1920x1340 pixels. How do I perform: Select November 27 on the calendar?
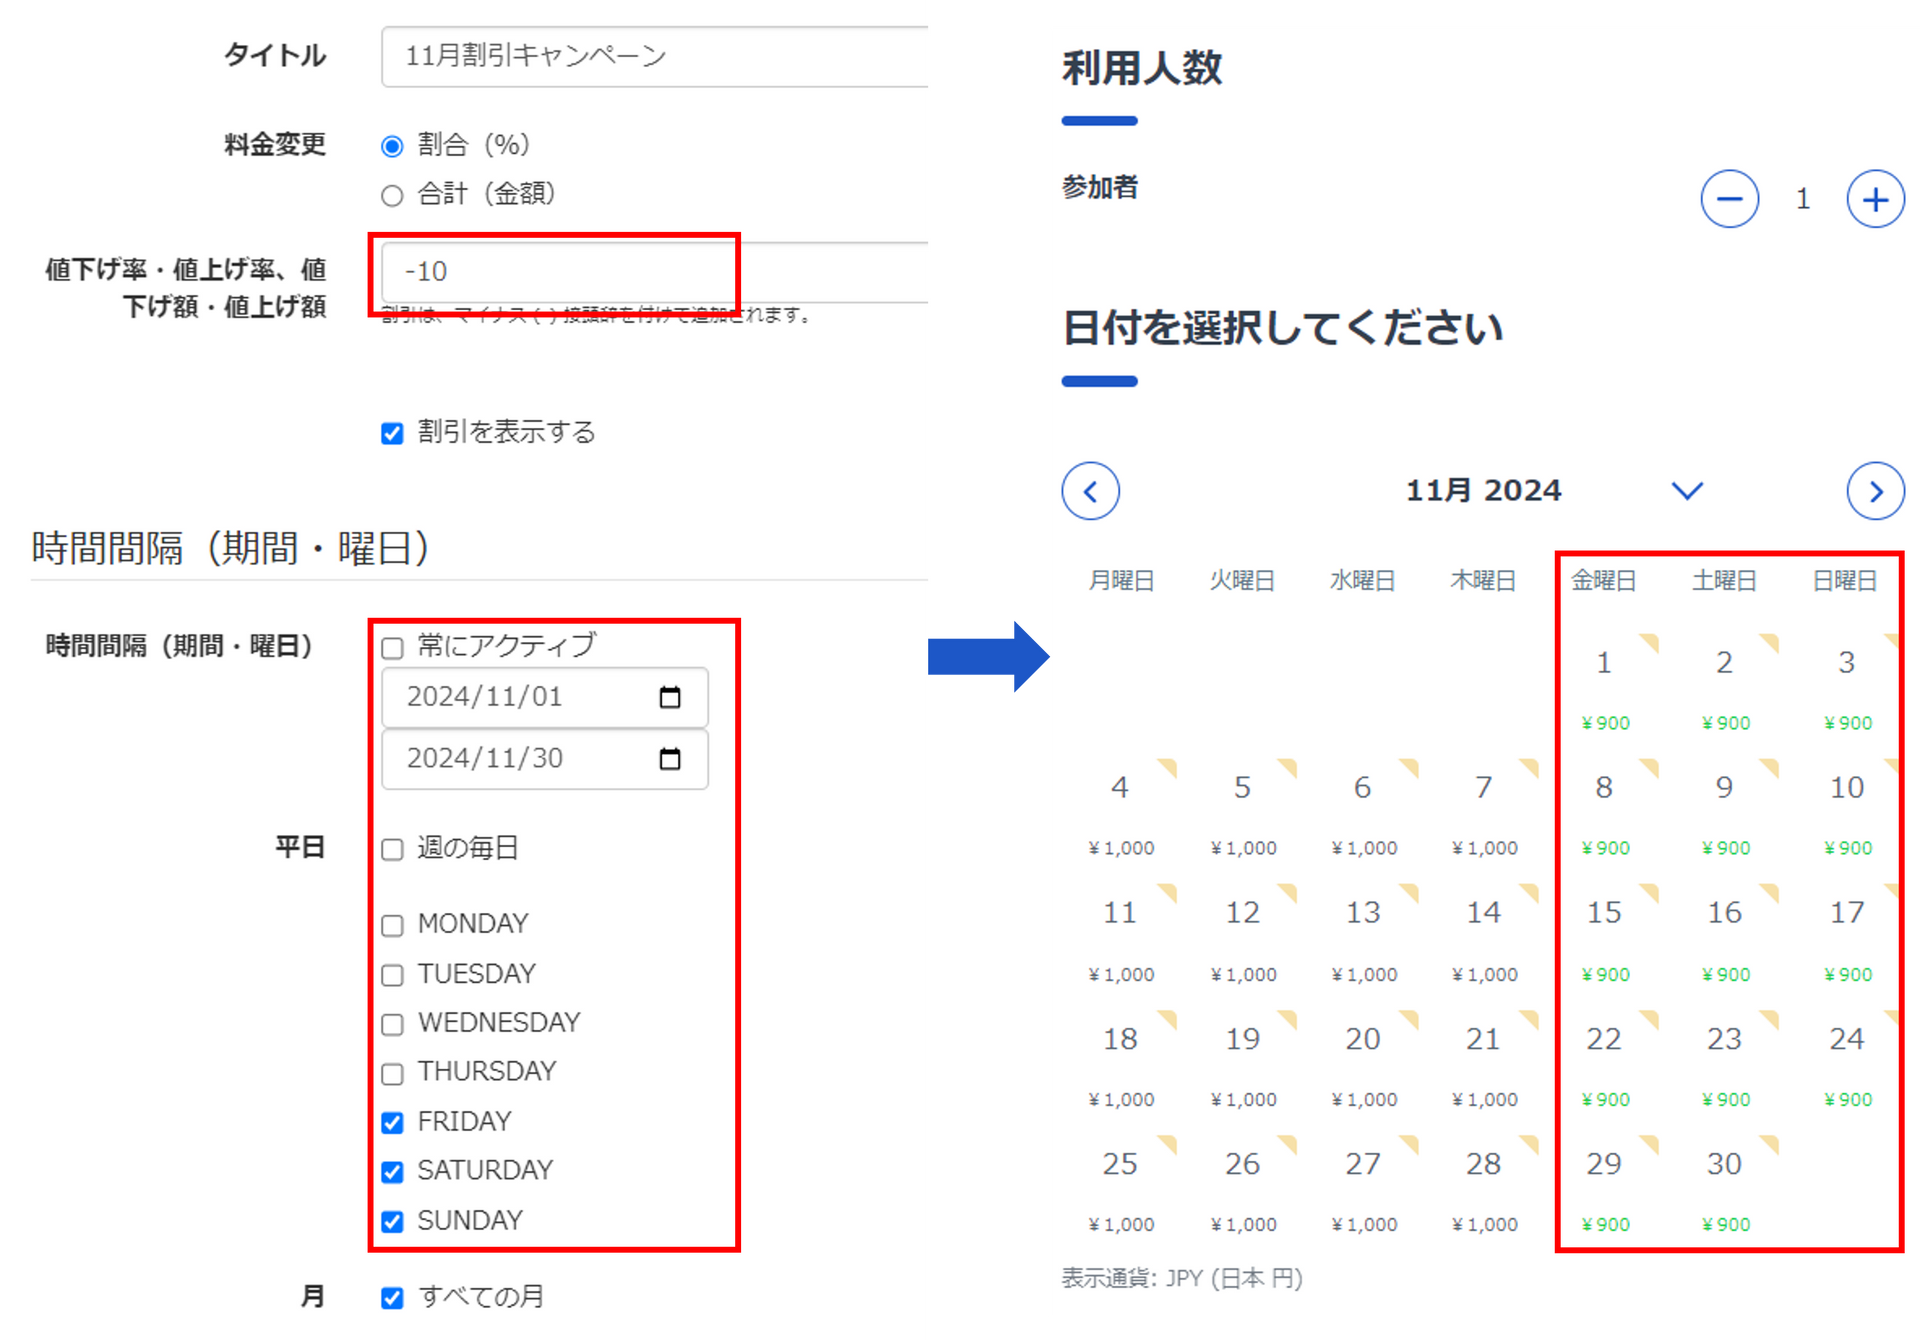pos(1363,1165)
